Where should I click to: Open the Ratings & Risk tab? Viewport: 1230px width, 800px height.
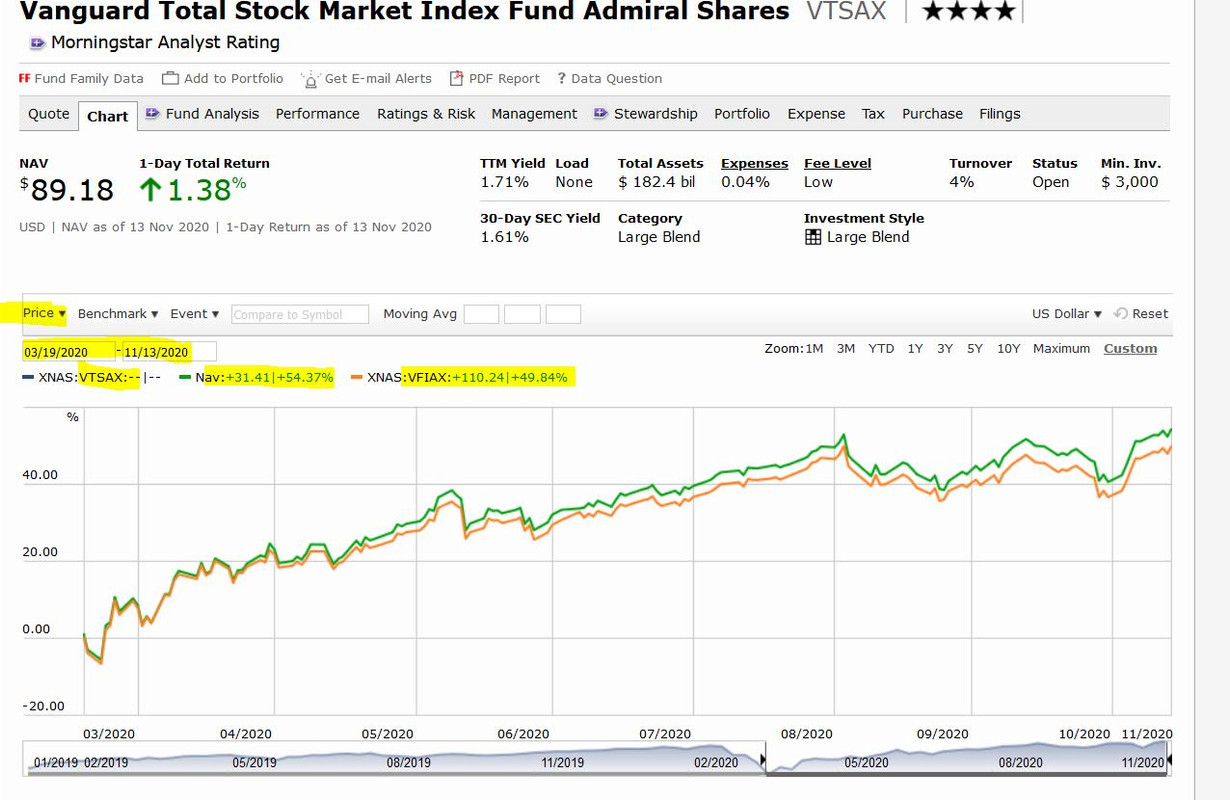tap(426, 114)
